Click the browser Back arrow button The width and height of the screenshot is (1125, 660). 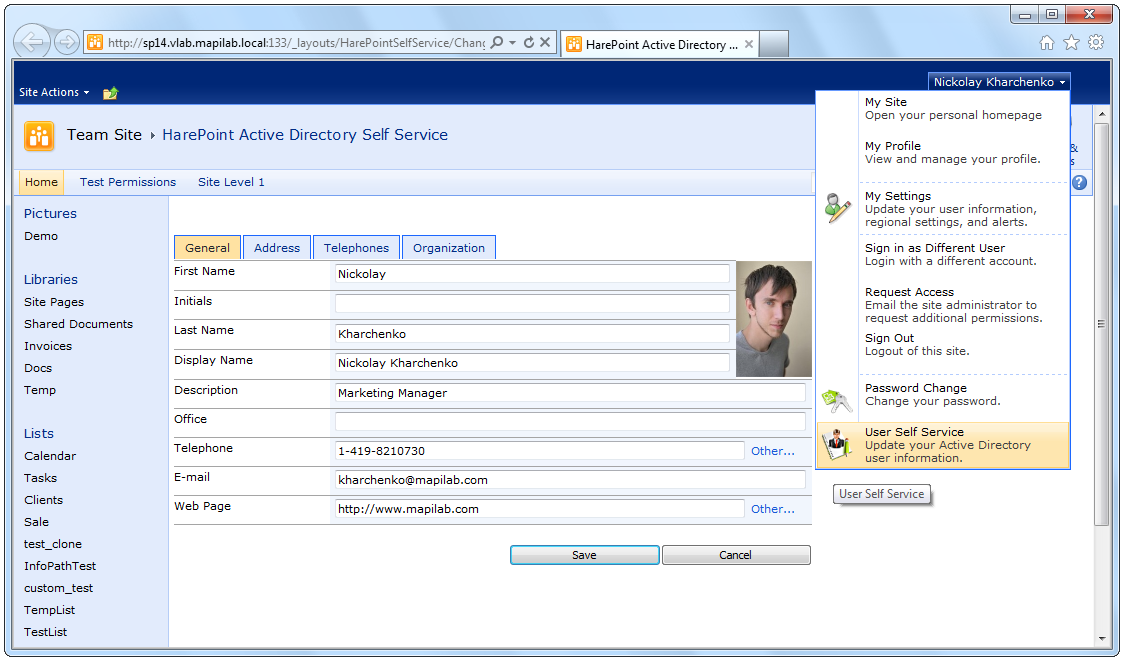[x=33, y=42]
